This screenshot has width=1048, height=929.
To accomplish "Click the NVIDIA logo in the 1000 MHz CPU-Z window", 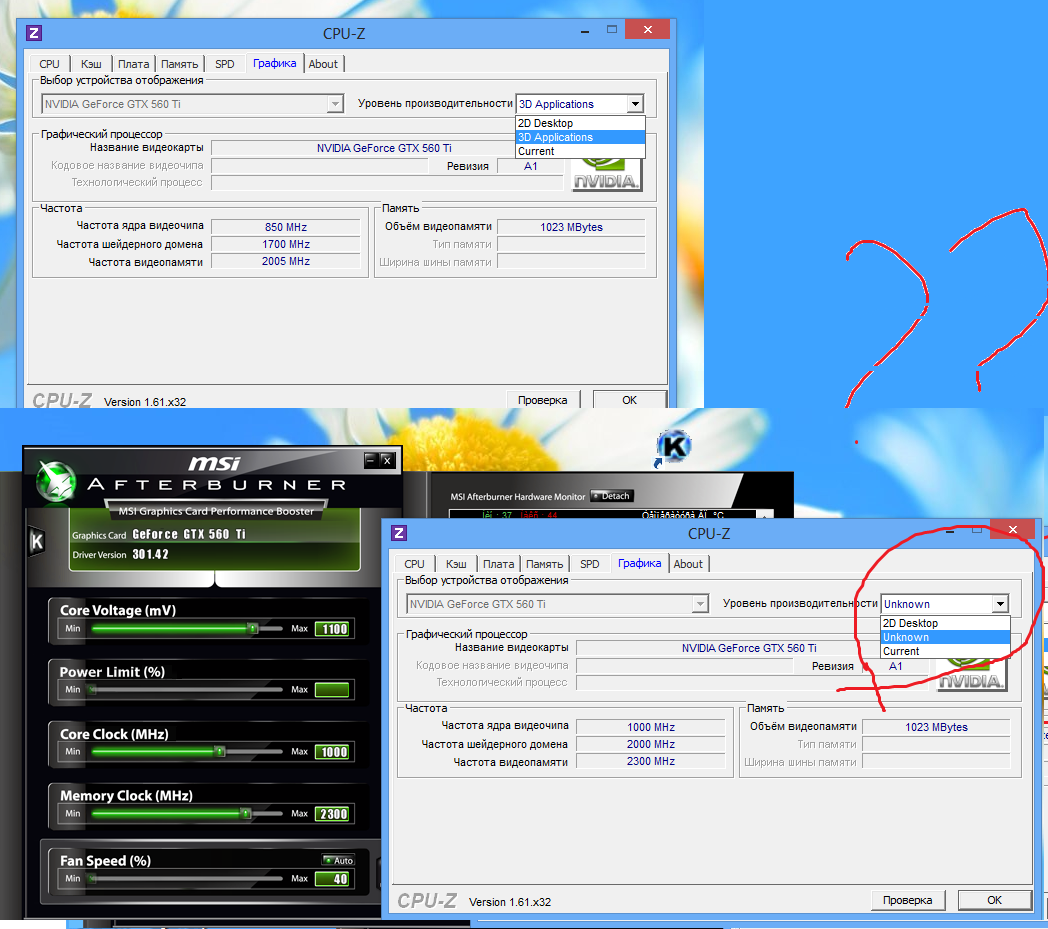I will pos(972,676).
